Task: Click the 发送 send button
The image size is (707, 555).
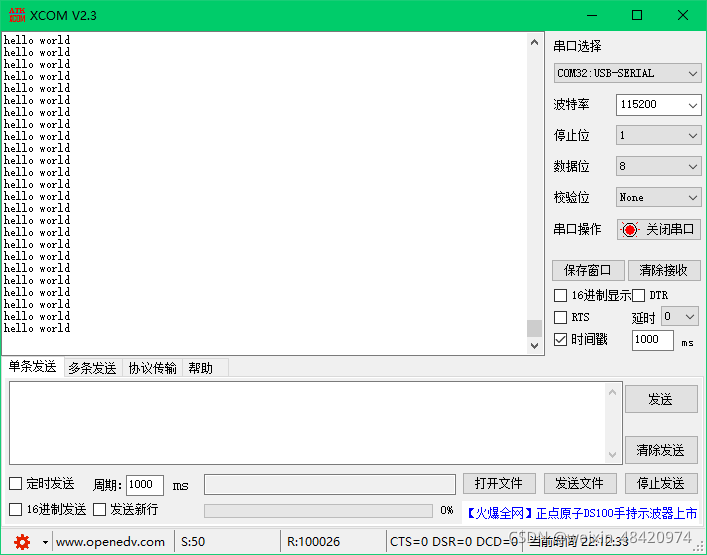Action: click(x=661, y=399)
